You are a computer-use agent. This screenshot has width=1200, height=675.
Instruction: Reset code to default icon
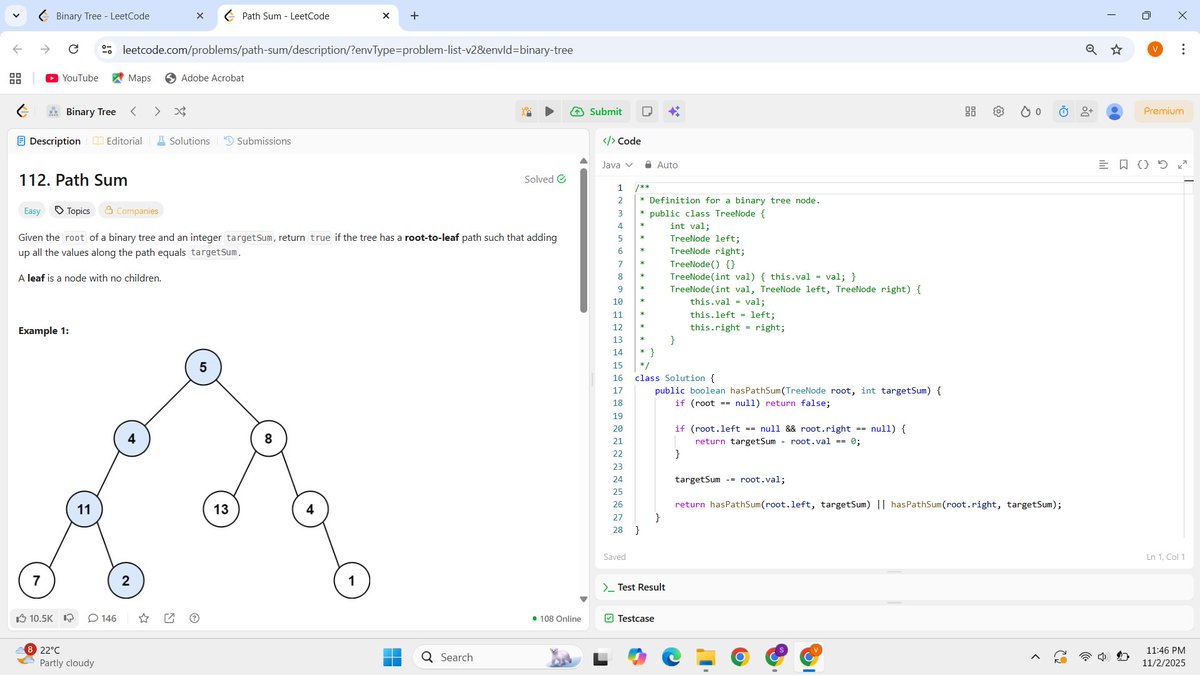pyautogui.click(x=1162, y=165)
